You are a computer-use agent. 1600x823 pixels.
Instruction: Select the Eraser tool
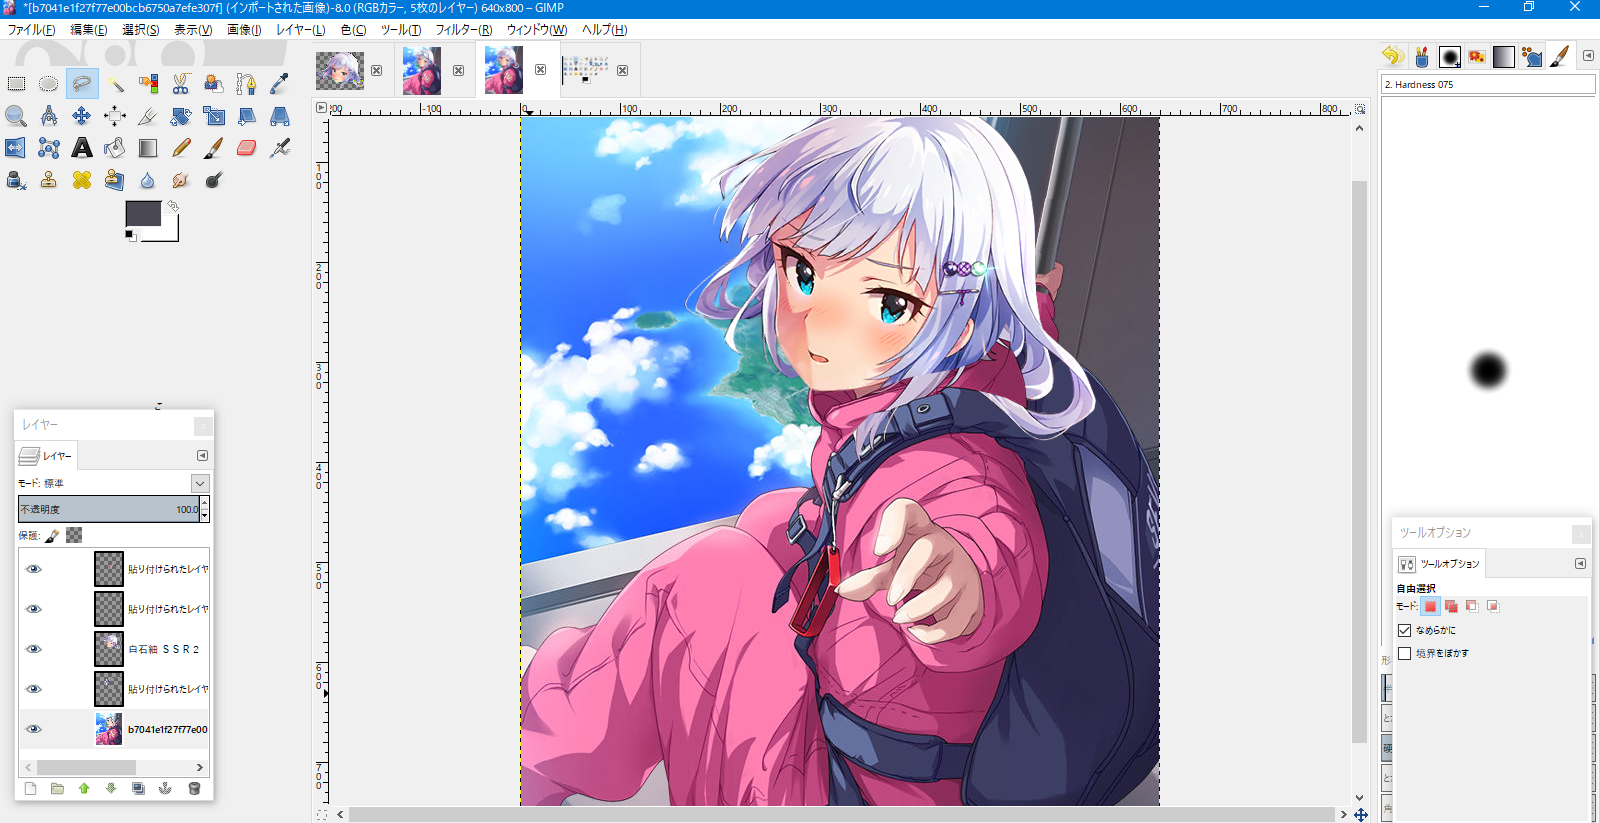(247, 148)
